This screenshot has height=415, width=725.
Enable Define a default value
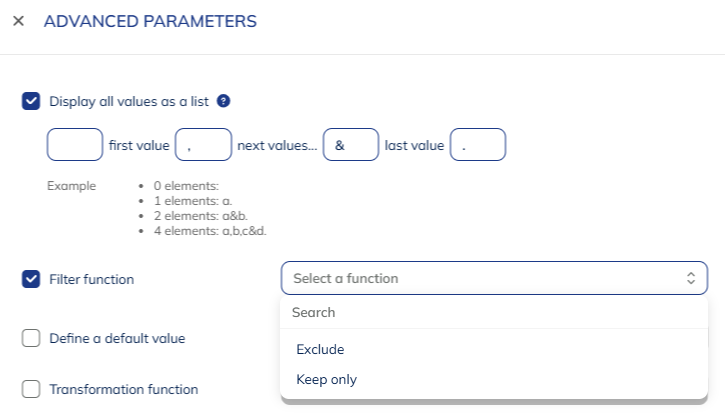coord(31,338)
